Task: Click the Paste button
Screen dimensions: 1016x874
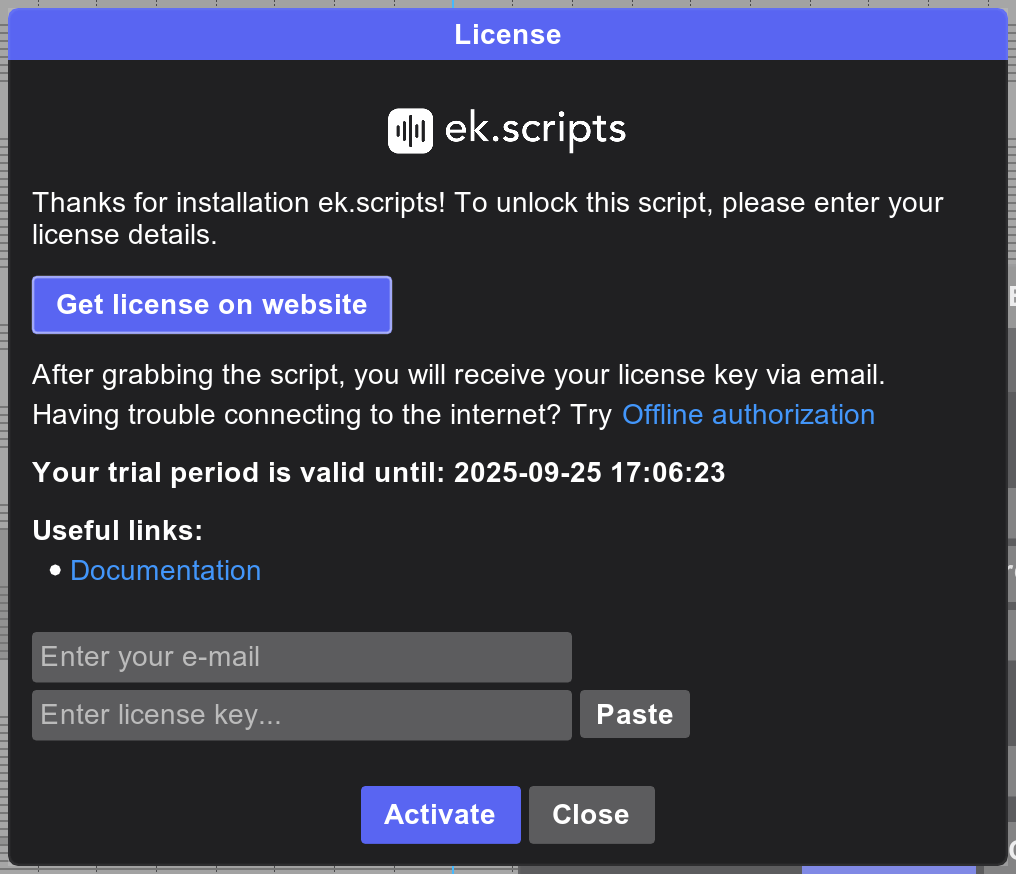Action: (x=635, y=714)
